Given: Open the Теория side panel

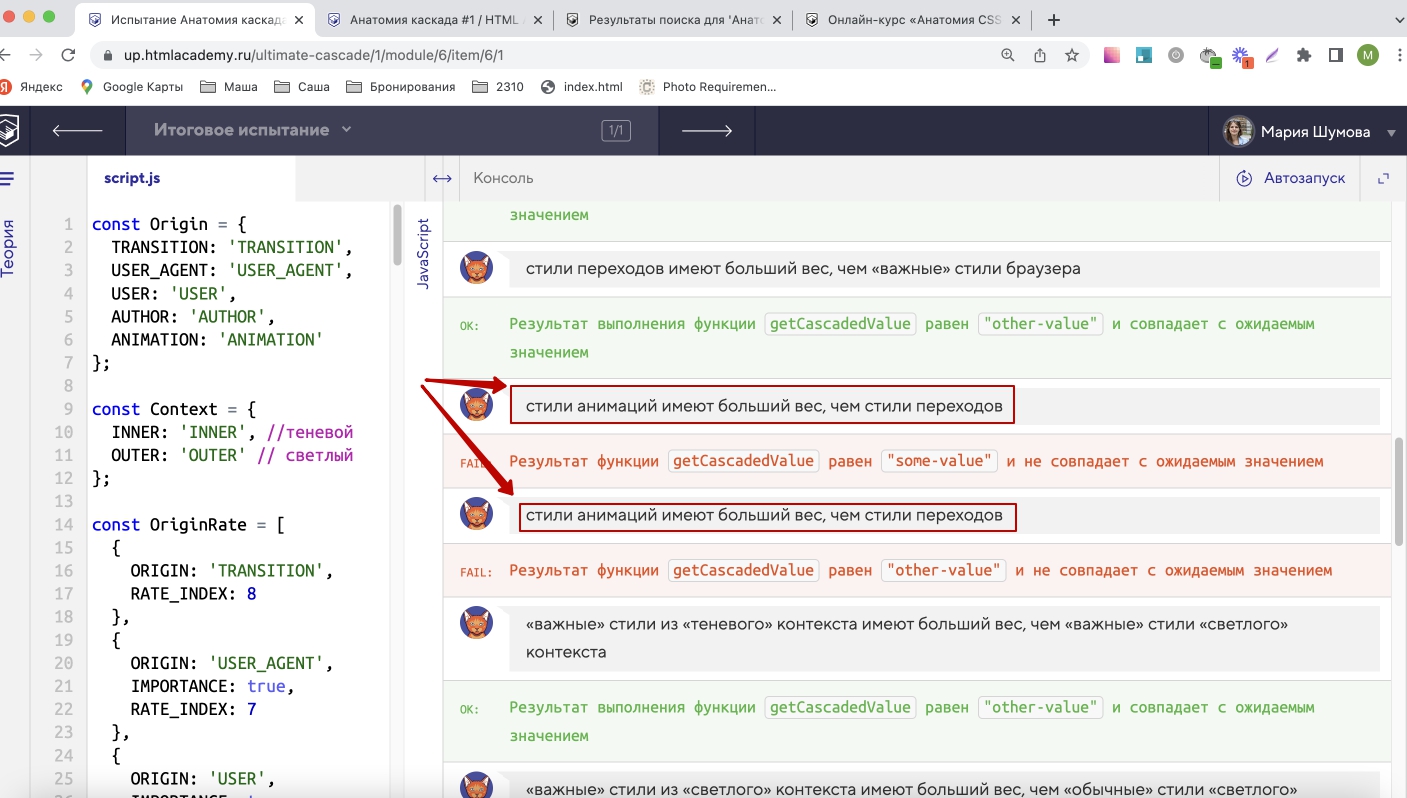Looking at the screenshot, I should click(x=8, y=247).
